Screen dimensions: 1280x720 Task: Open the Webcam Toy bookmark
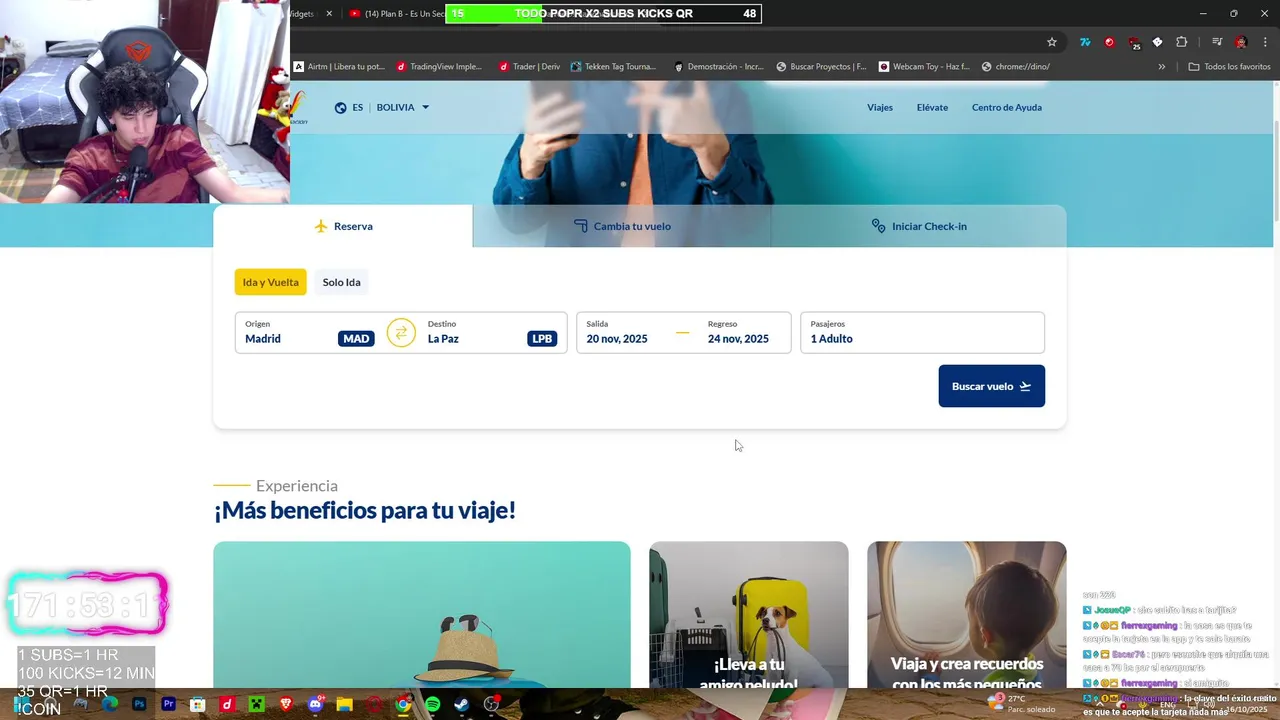(x=924, y=67)
